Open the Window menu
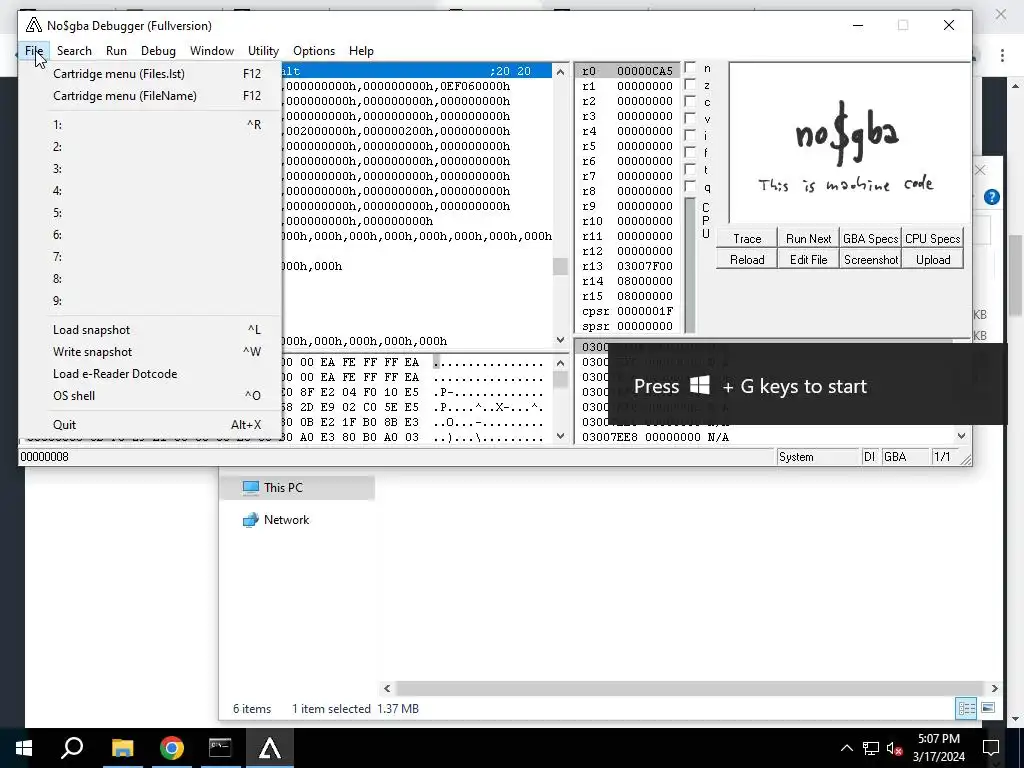This screenshot has width=1024, height=768. 212,51
